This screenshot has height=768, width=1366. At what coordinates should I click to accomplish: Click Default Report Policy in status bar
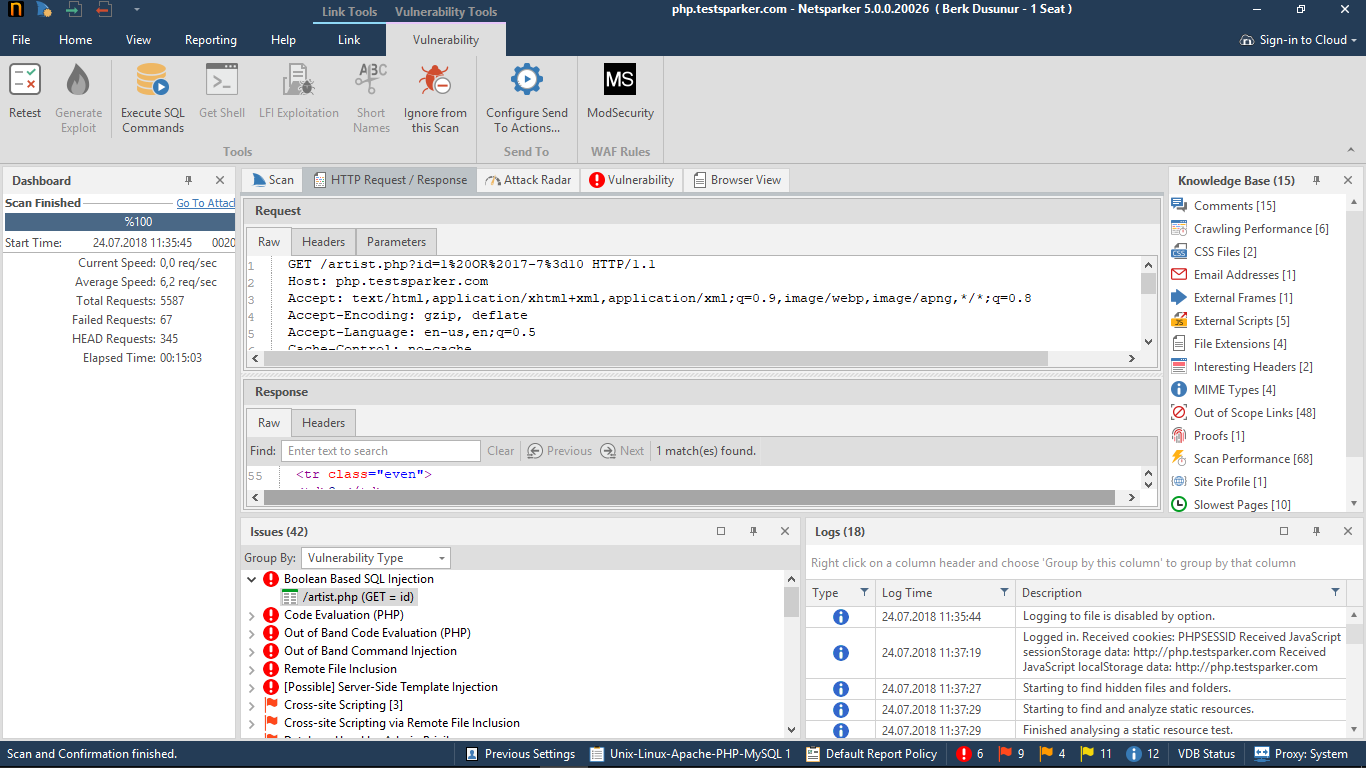(x=871, y=754)
